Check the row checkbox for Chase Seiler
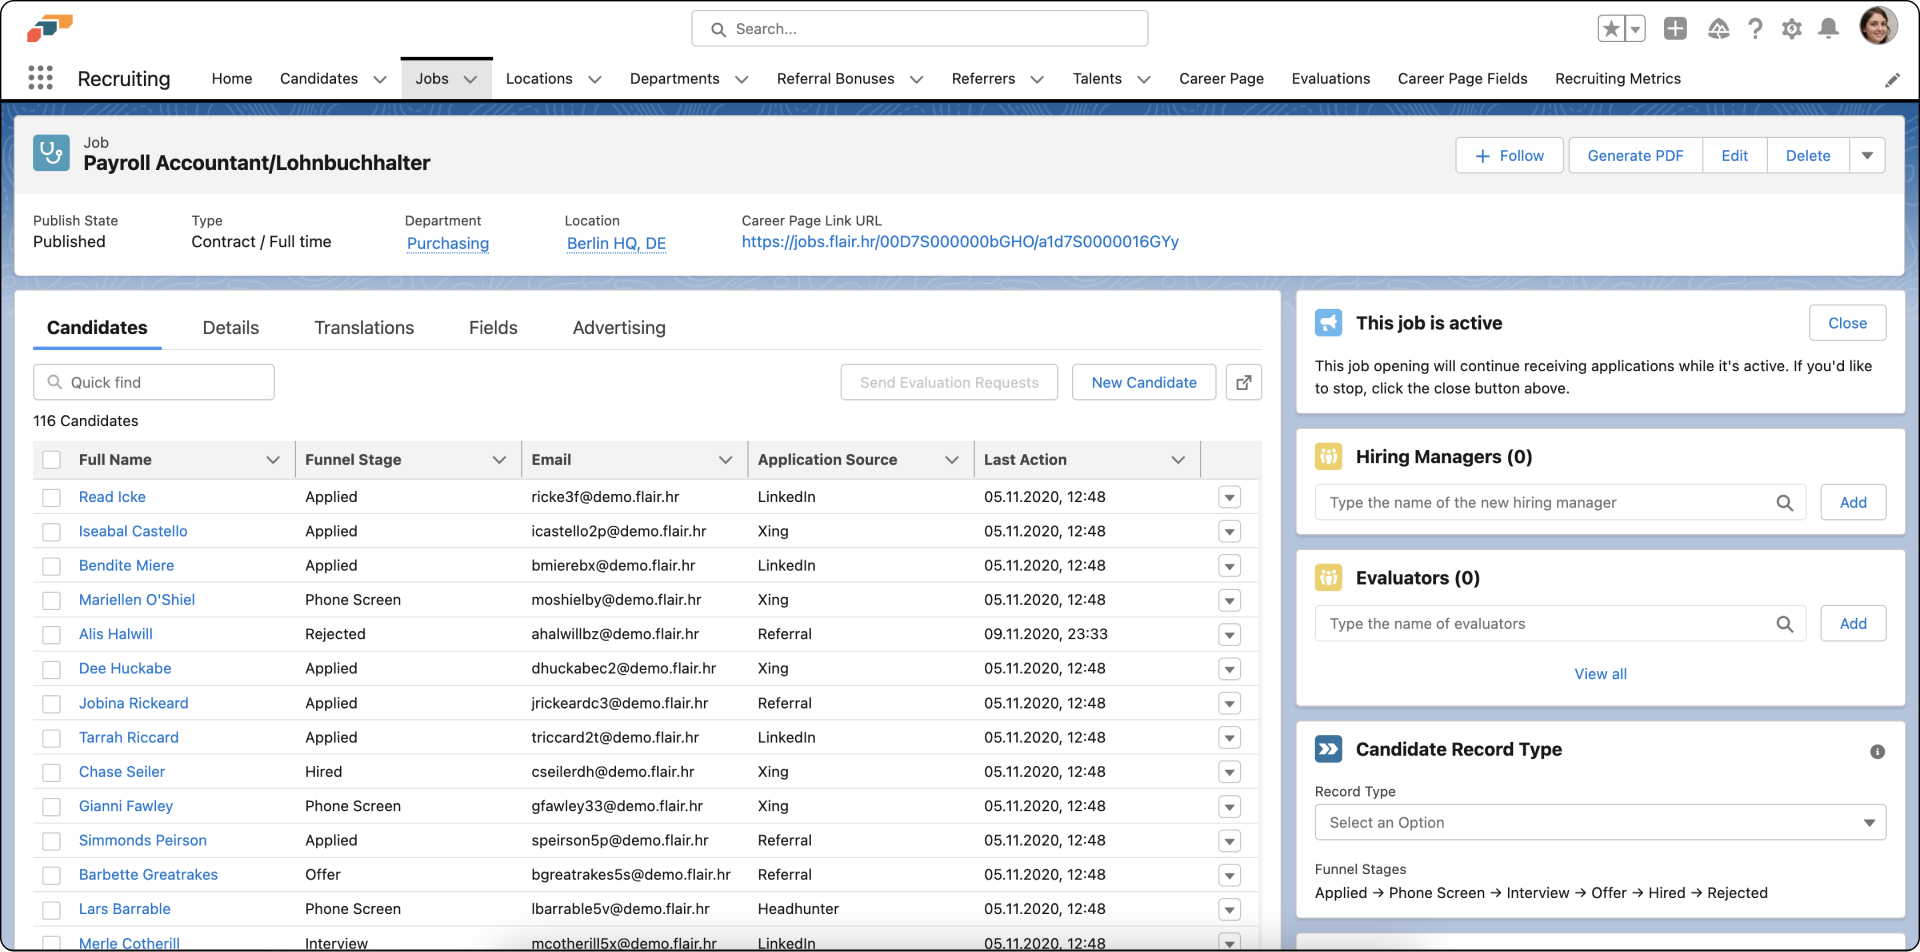Image resolution: width=1920 pixels, height=952 pixels. point(52,772)
